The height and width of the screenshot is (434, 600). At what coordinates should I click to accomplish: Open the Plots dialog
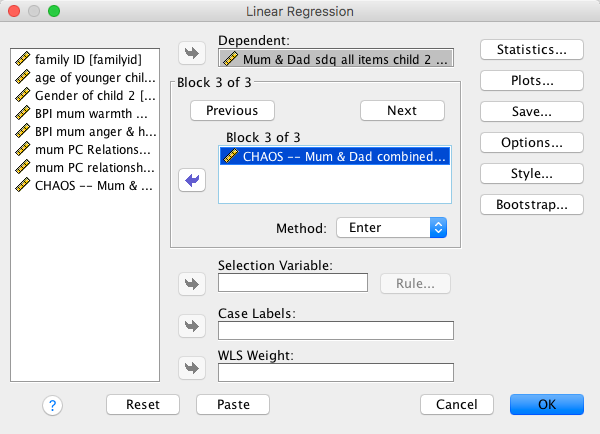[x=532, y=80]
